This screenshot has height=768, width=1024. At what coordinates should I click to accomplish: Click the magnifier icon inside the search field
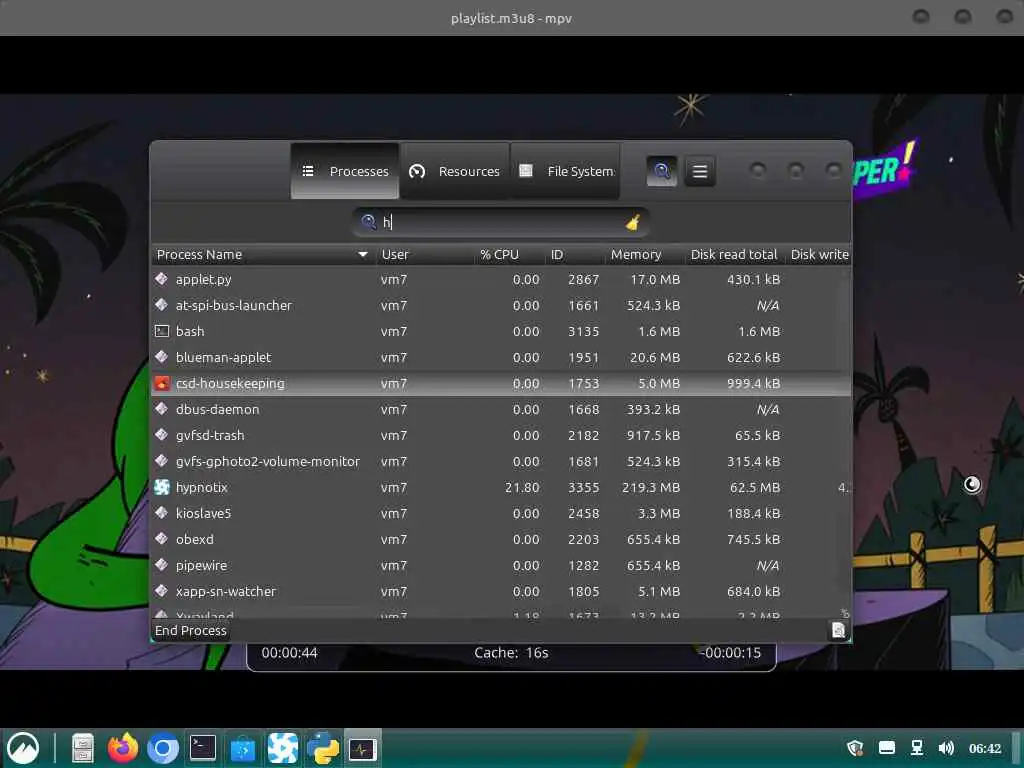[368, 222]
